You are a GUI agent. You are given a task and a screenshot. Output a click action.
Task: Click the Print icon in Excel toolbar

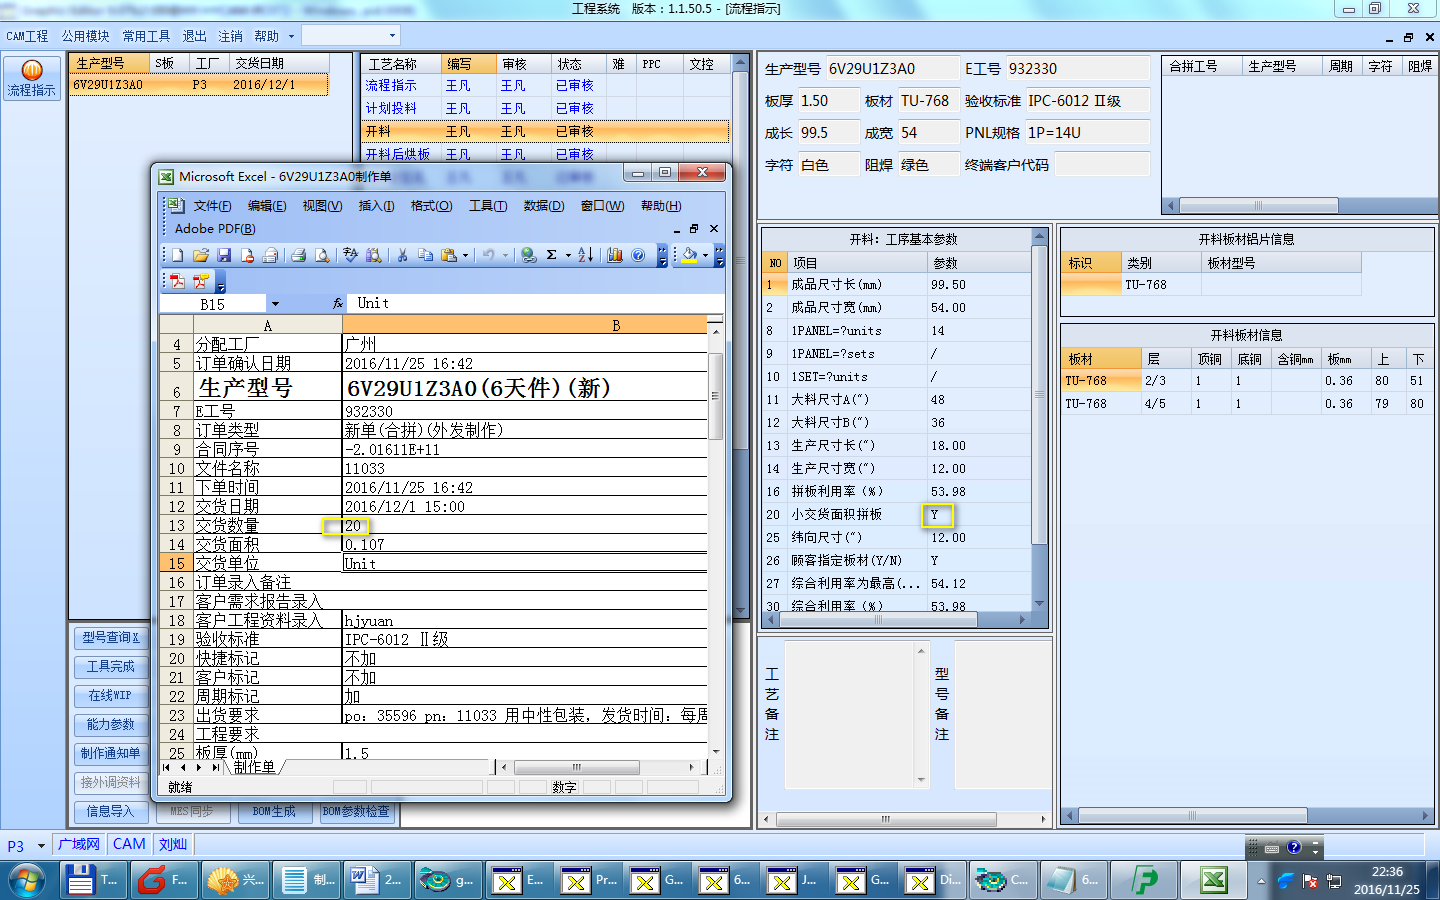(x=298, y=255)
